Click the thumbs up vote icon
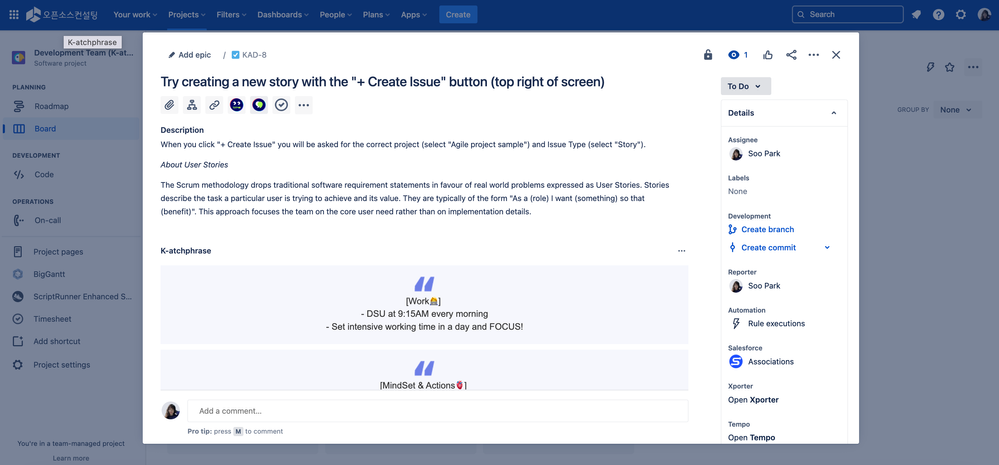The height and width of the screenshot is (465, 999). click(x=768, y=55)
